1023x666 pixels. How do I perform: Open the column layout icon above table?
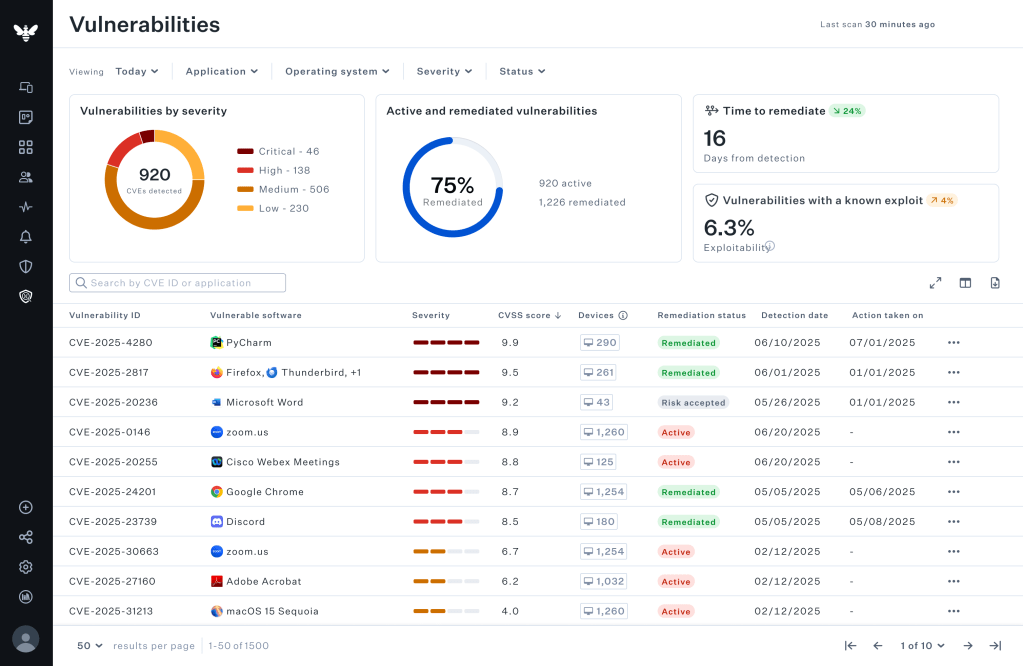[965, 283]
